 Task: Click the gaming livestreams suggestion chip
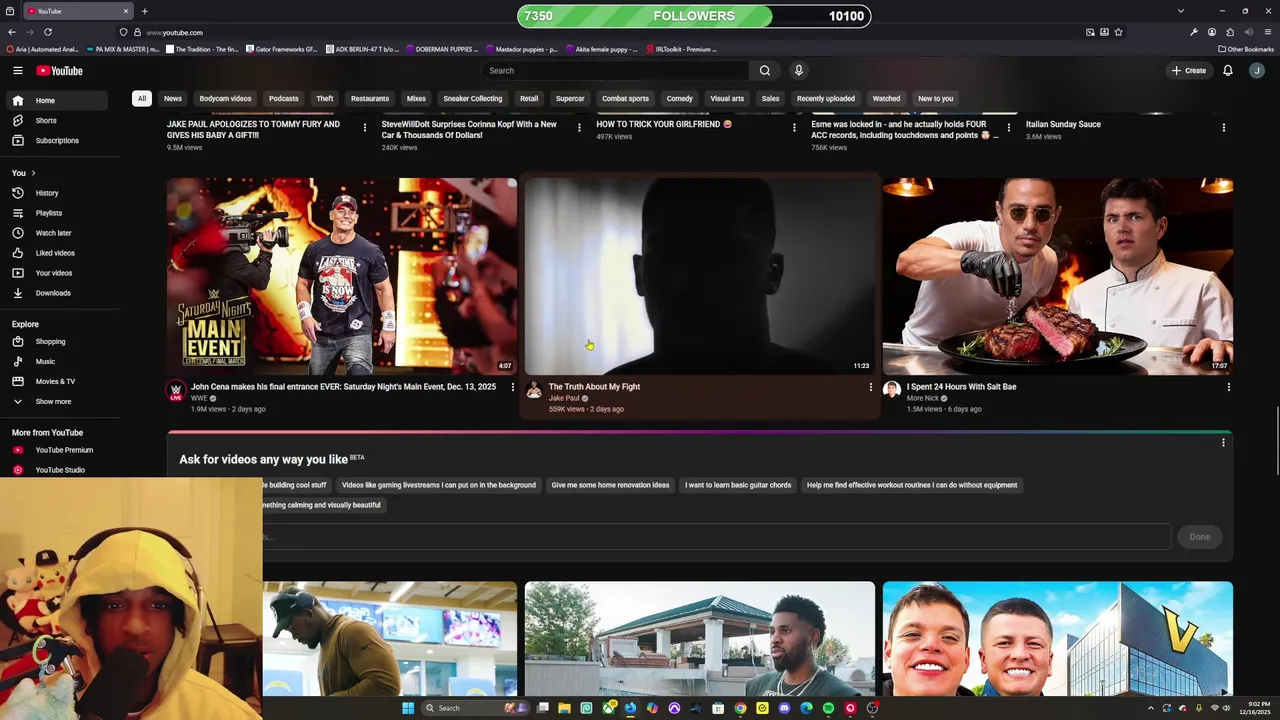click(x=439, y=485)
